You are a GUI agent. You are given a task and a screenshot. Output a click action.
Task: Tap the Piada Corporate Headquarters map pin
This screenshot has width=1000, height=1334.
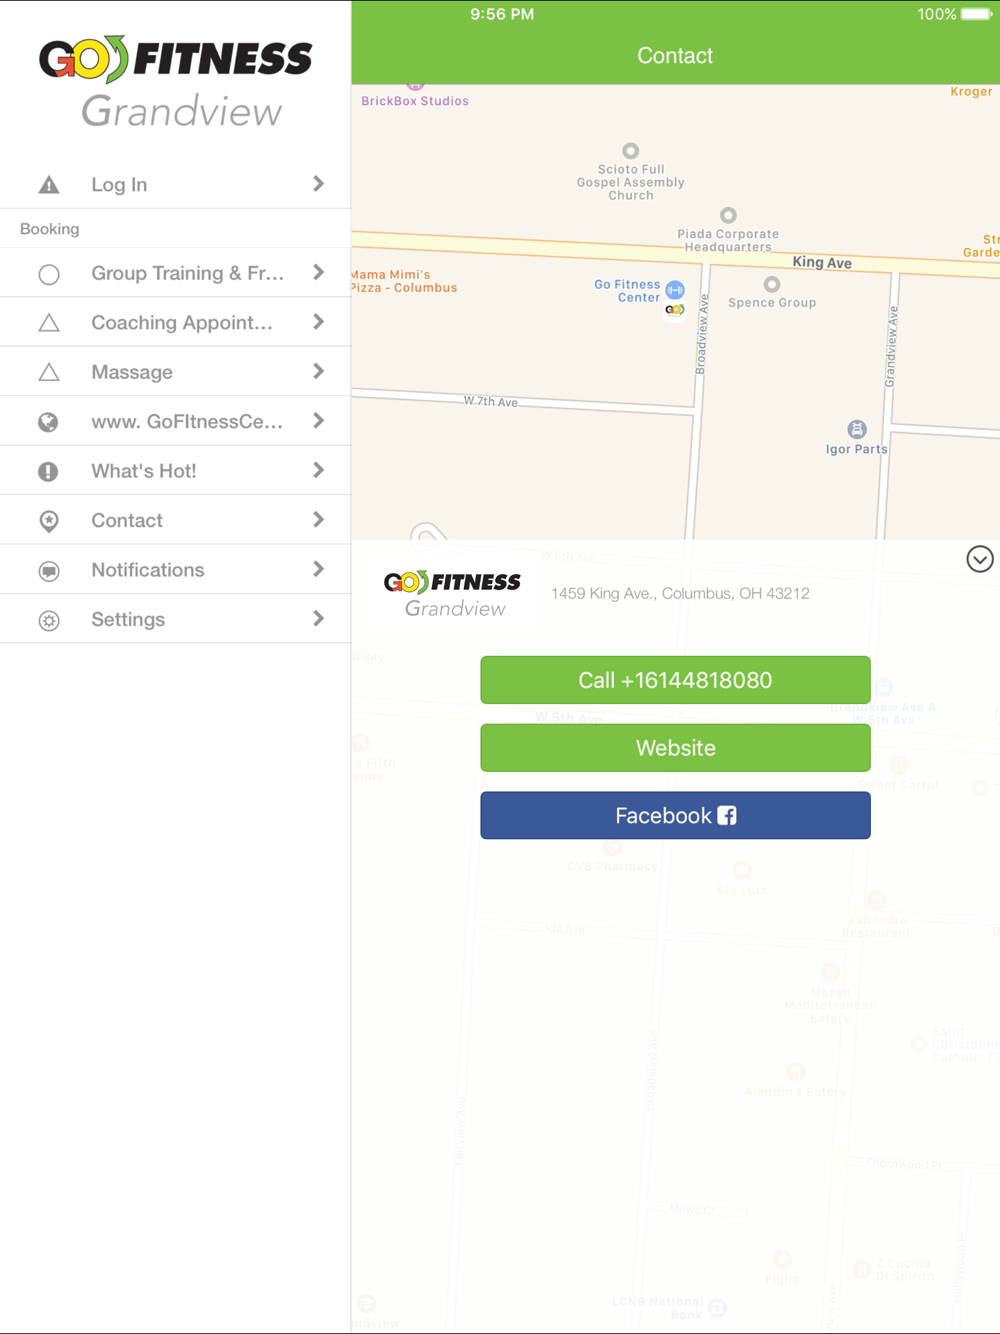(728, 215)
